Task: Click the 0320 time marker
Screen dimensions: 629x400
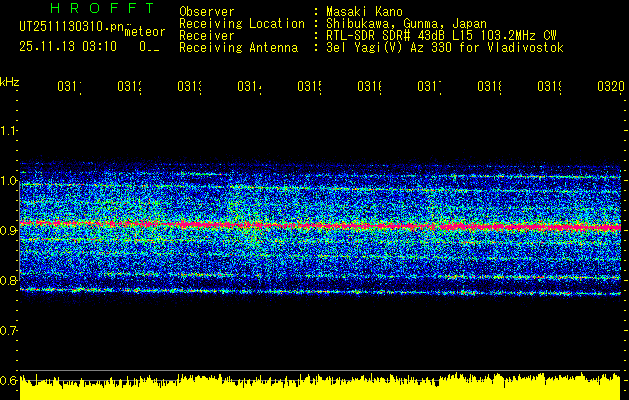Action: pyautogui.click(x=610, y=87)
